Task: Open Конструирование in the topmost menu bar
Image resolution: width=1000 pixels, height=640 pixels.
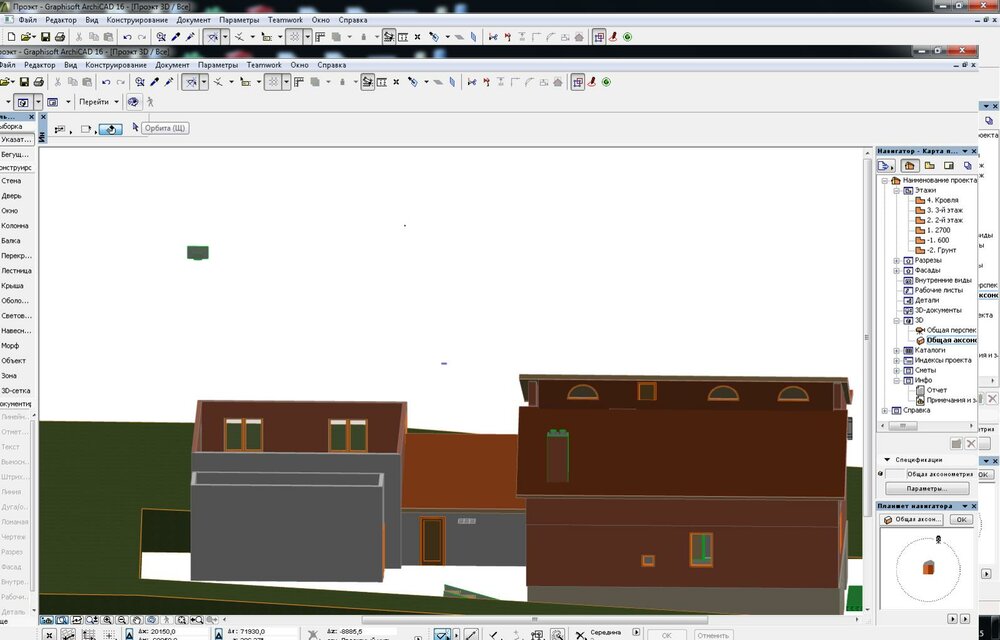Action: tap(135, 20)
